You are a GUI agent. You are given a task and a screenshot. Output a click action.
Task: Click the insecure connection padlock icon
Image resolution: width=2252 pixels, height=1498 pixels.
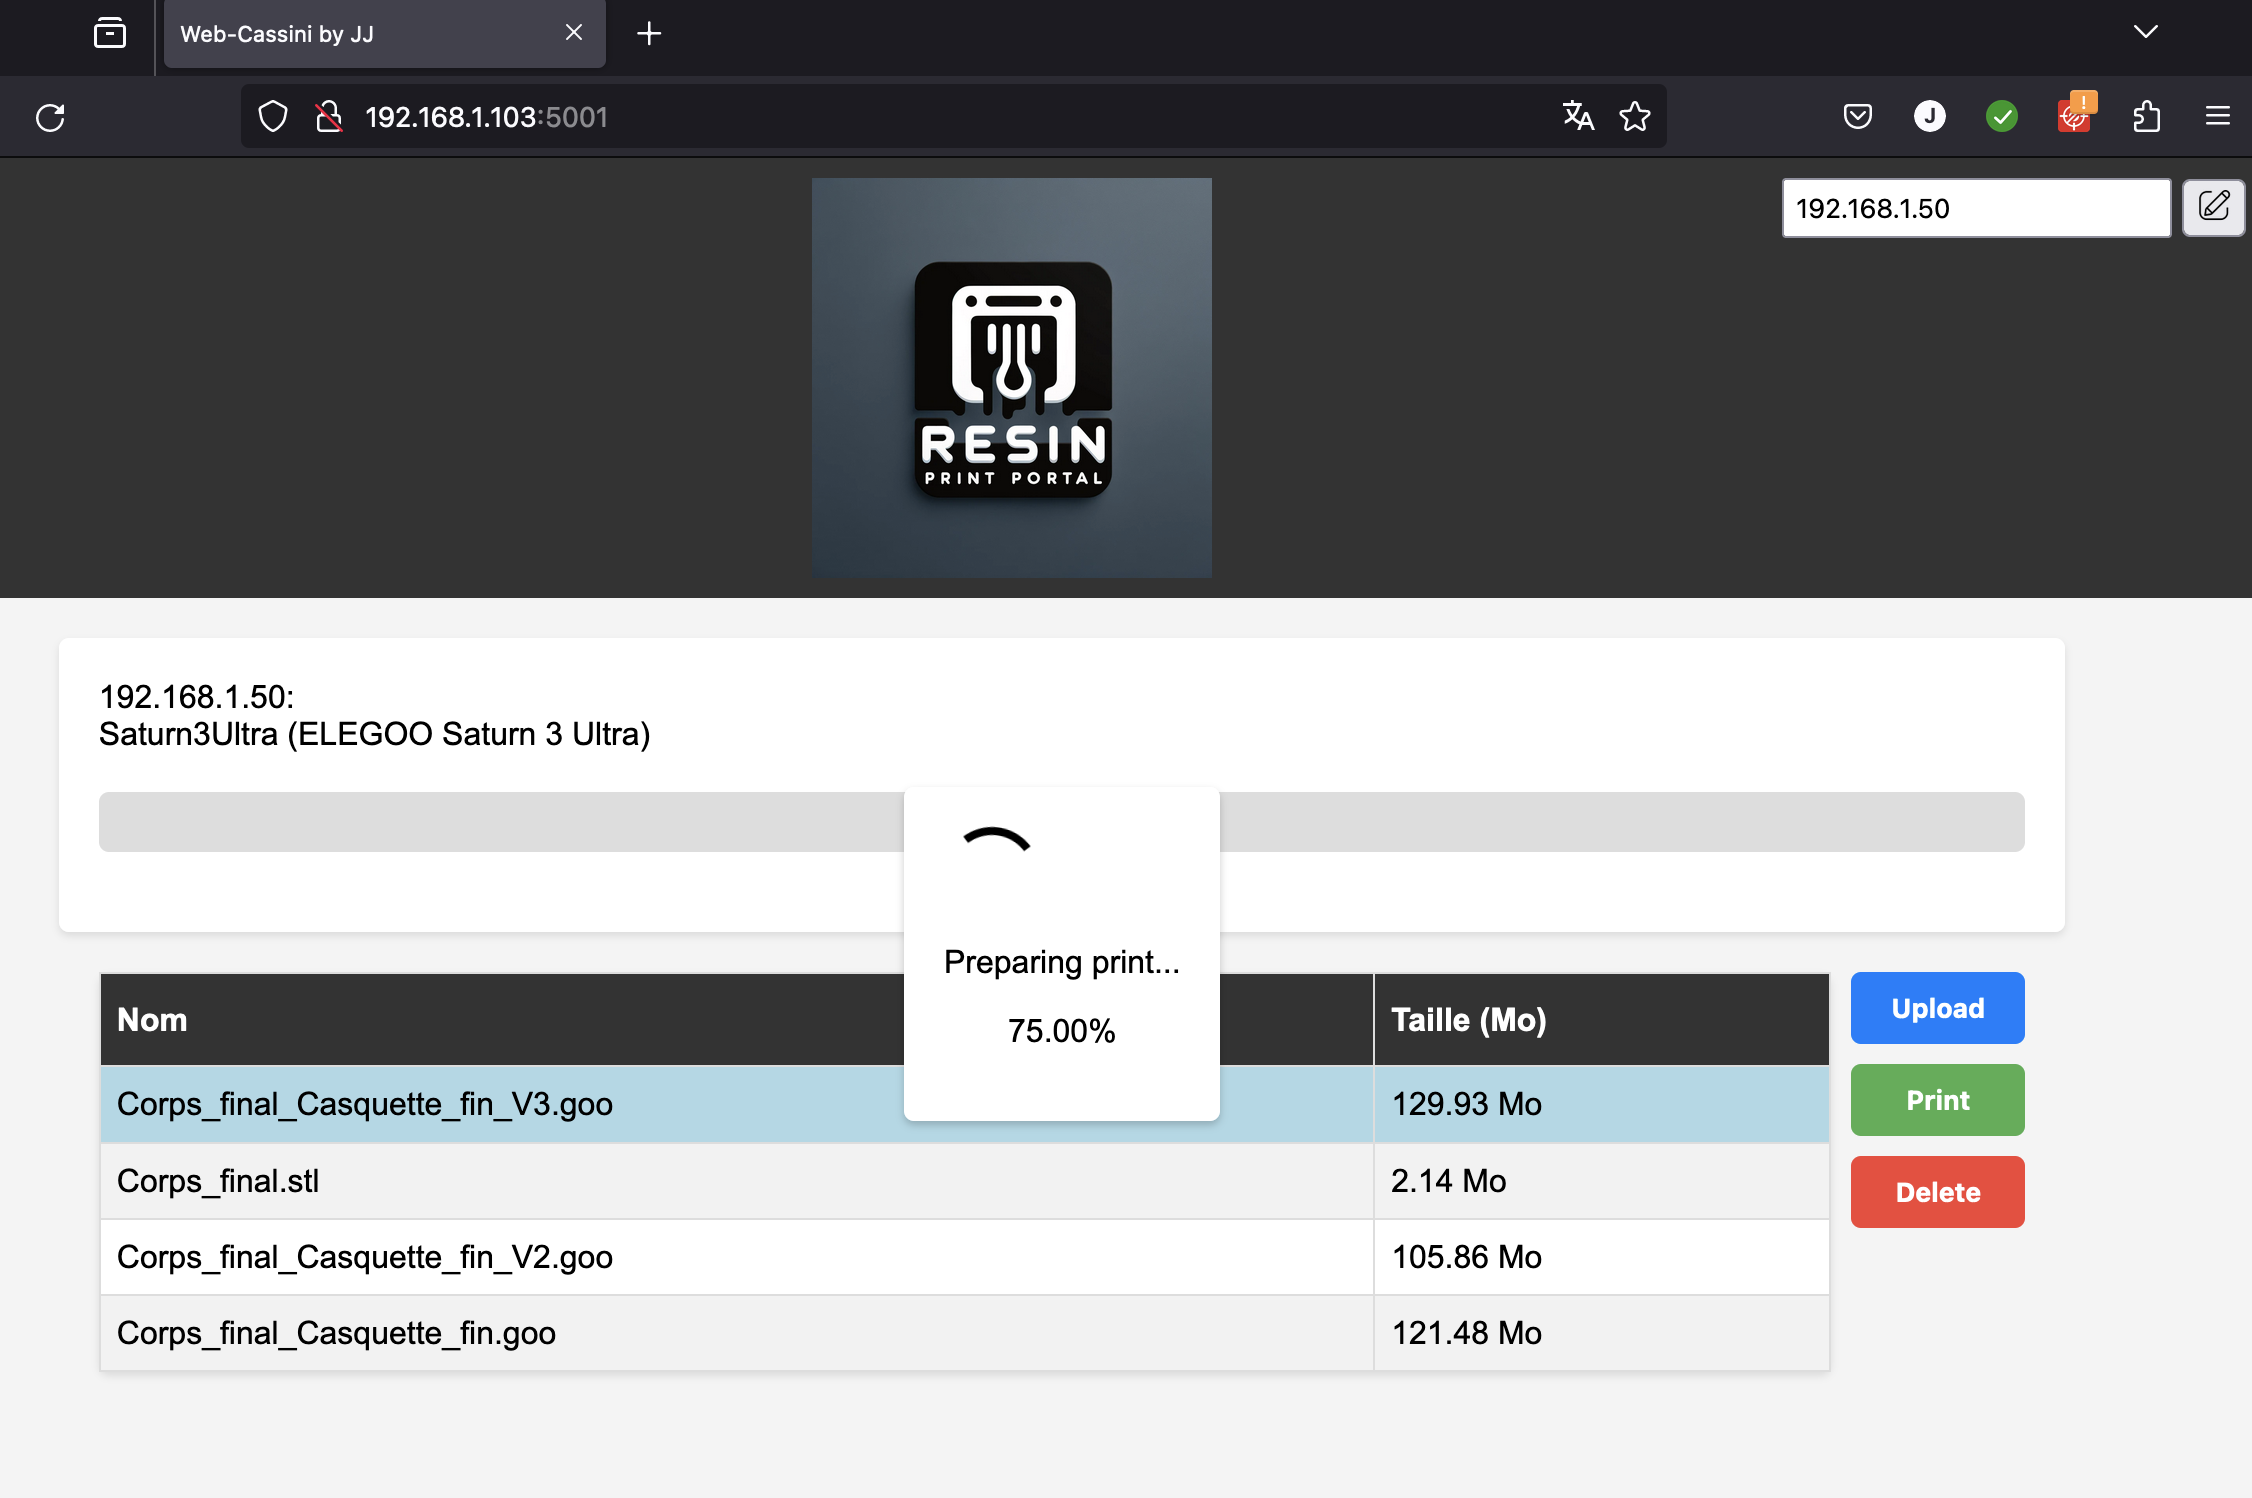(329, 117)
